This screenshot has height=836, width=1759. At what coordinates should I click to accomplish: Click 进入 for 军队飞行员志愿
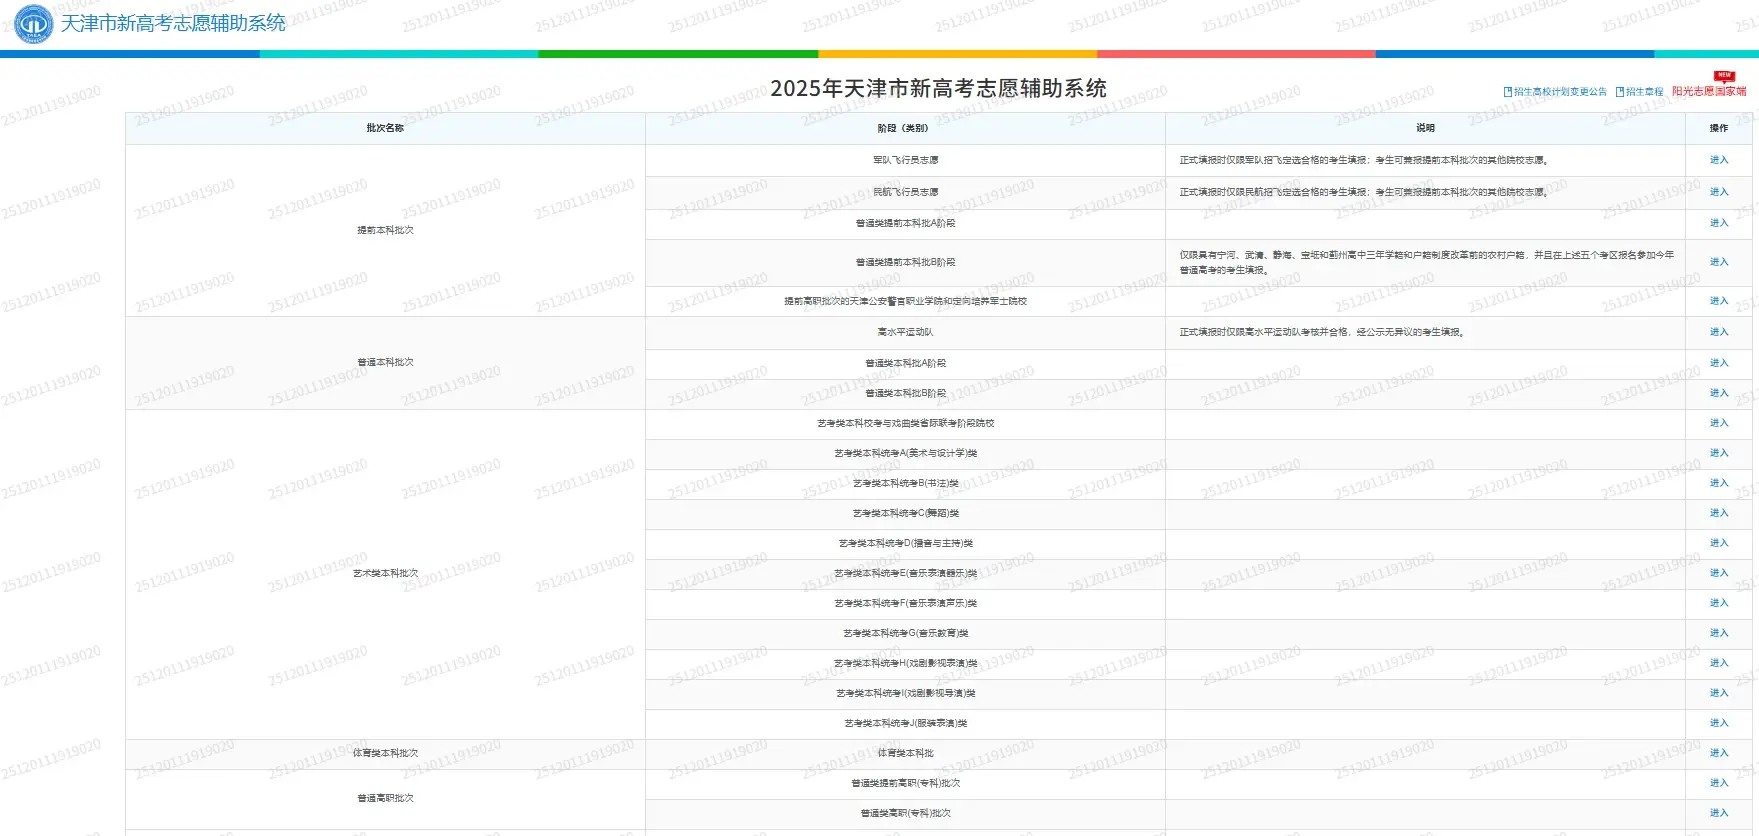[1718, 160]
